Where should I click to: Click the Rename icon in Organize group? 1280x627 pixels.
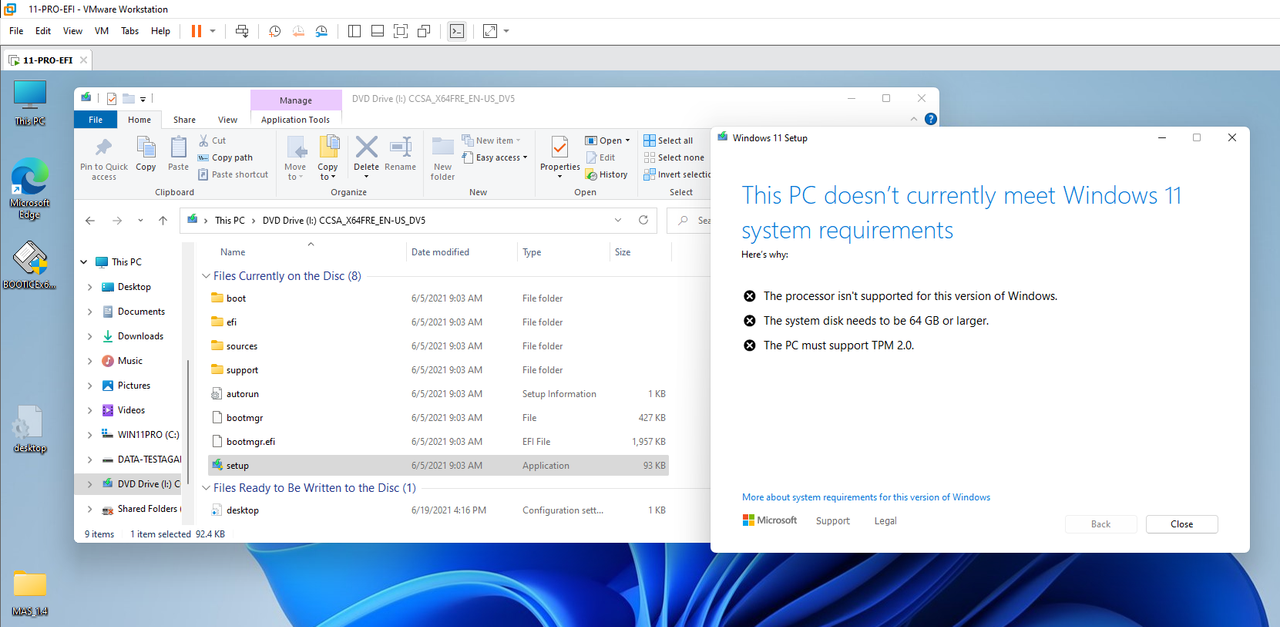[x=400, y=154]
